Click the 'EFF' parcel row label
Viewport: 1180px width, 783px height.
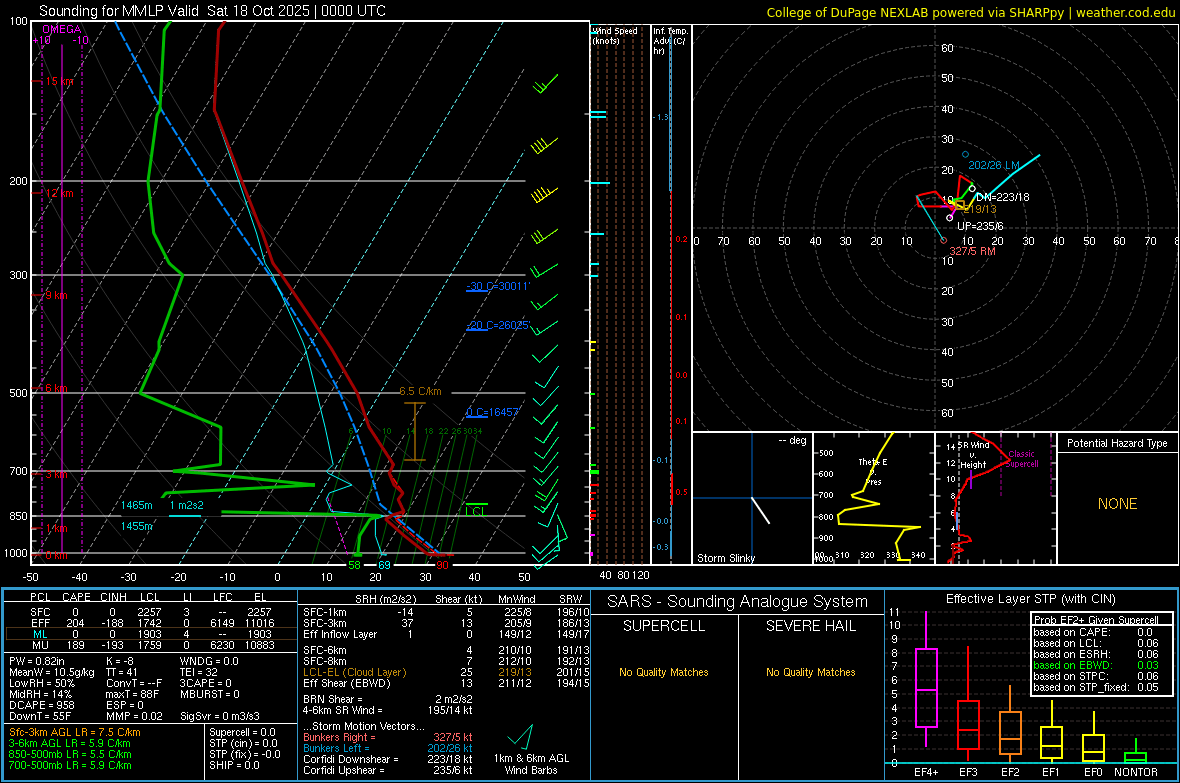pos(41,623)
